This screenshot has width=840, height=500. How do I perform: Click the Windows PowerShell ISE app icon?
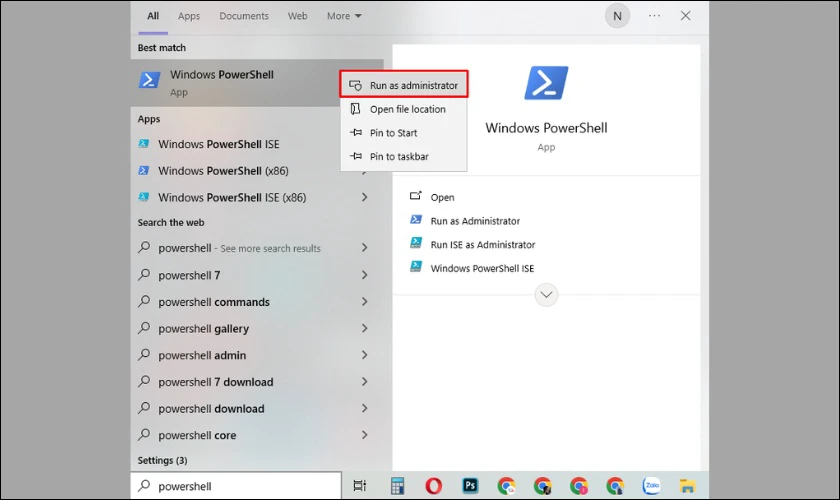coord(144,143)
